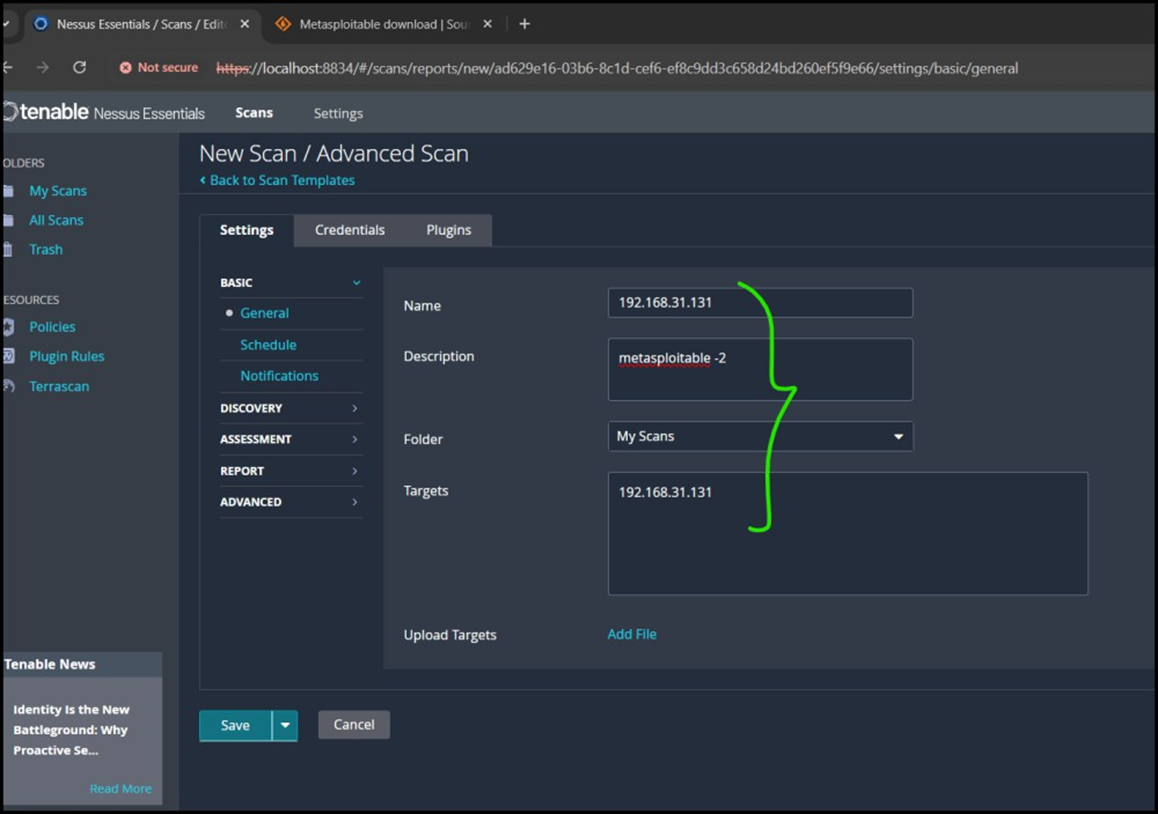Expand the ASSESSMENT section
The height and width of the screenshot is (814, 1158).
click(291, 439)
